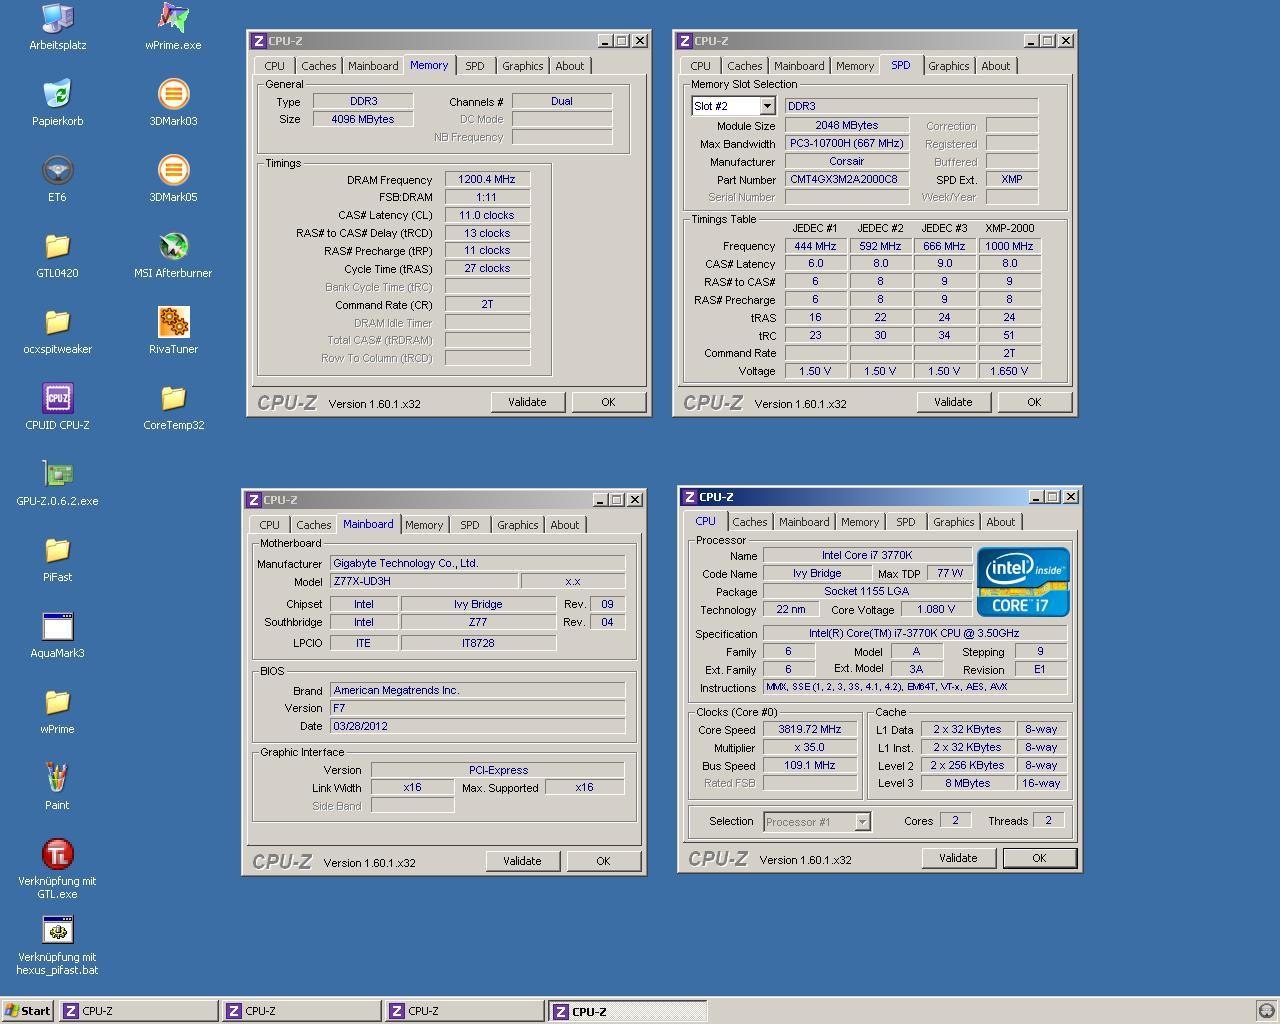This screenshot has width=1280, height=1024.
Task: Click the mainboard Model Z77X-UD3H field
Action: pos(424,581)
